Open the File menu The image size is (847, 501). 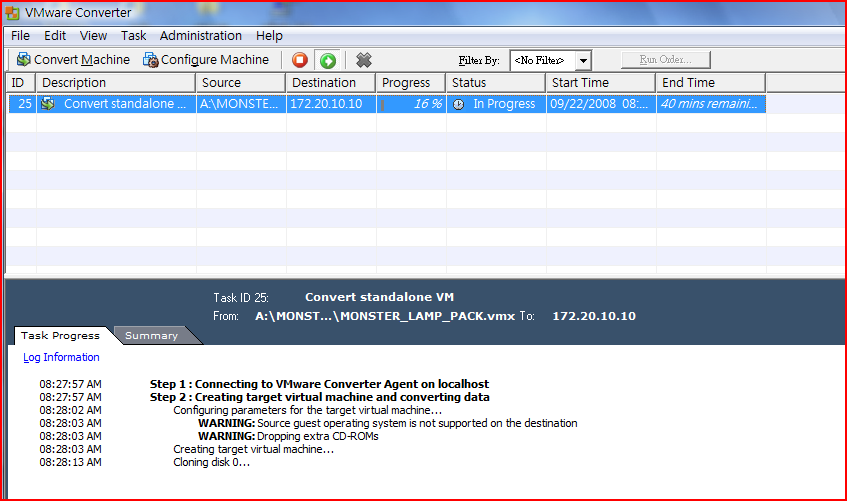21,36
